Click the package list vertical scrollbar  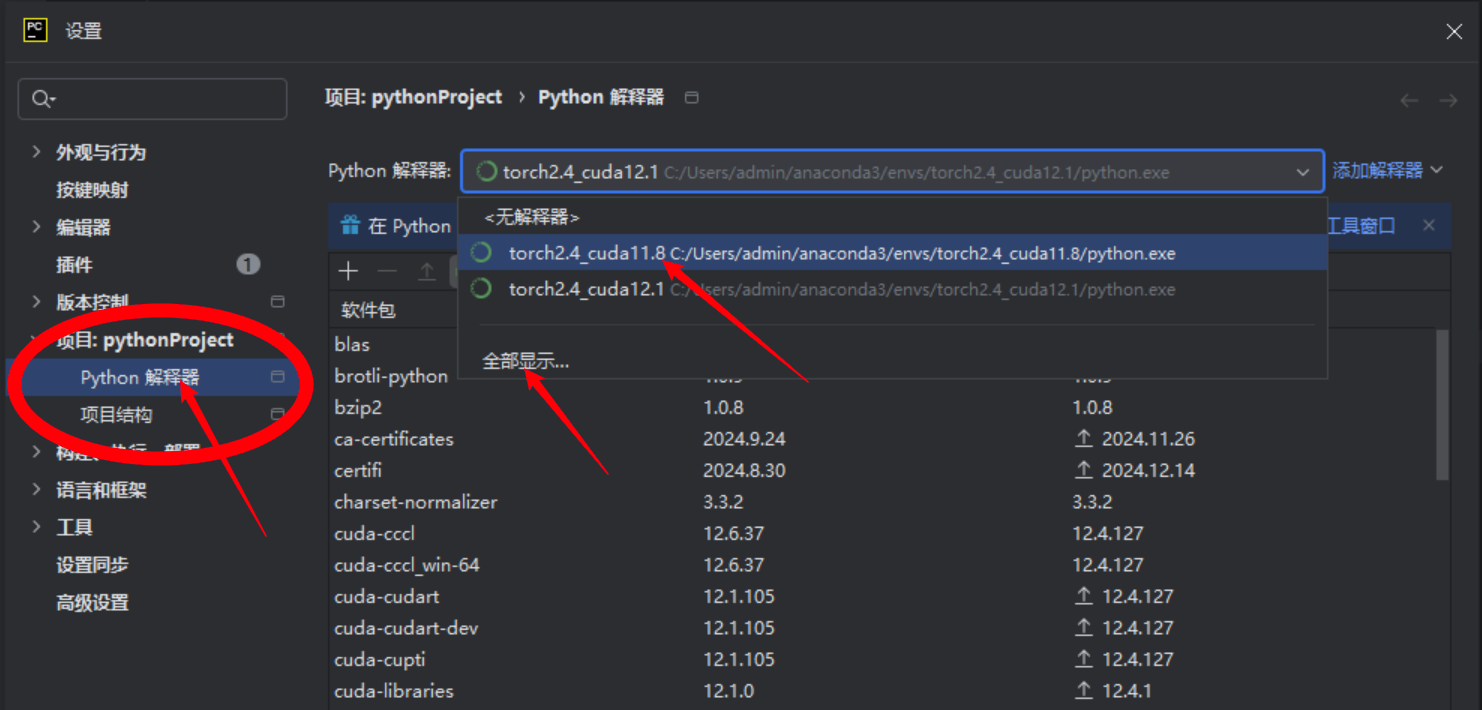coord(1441,400)
